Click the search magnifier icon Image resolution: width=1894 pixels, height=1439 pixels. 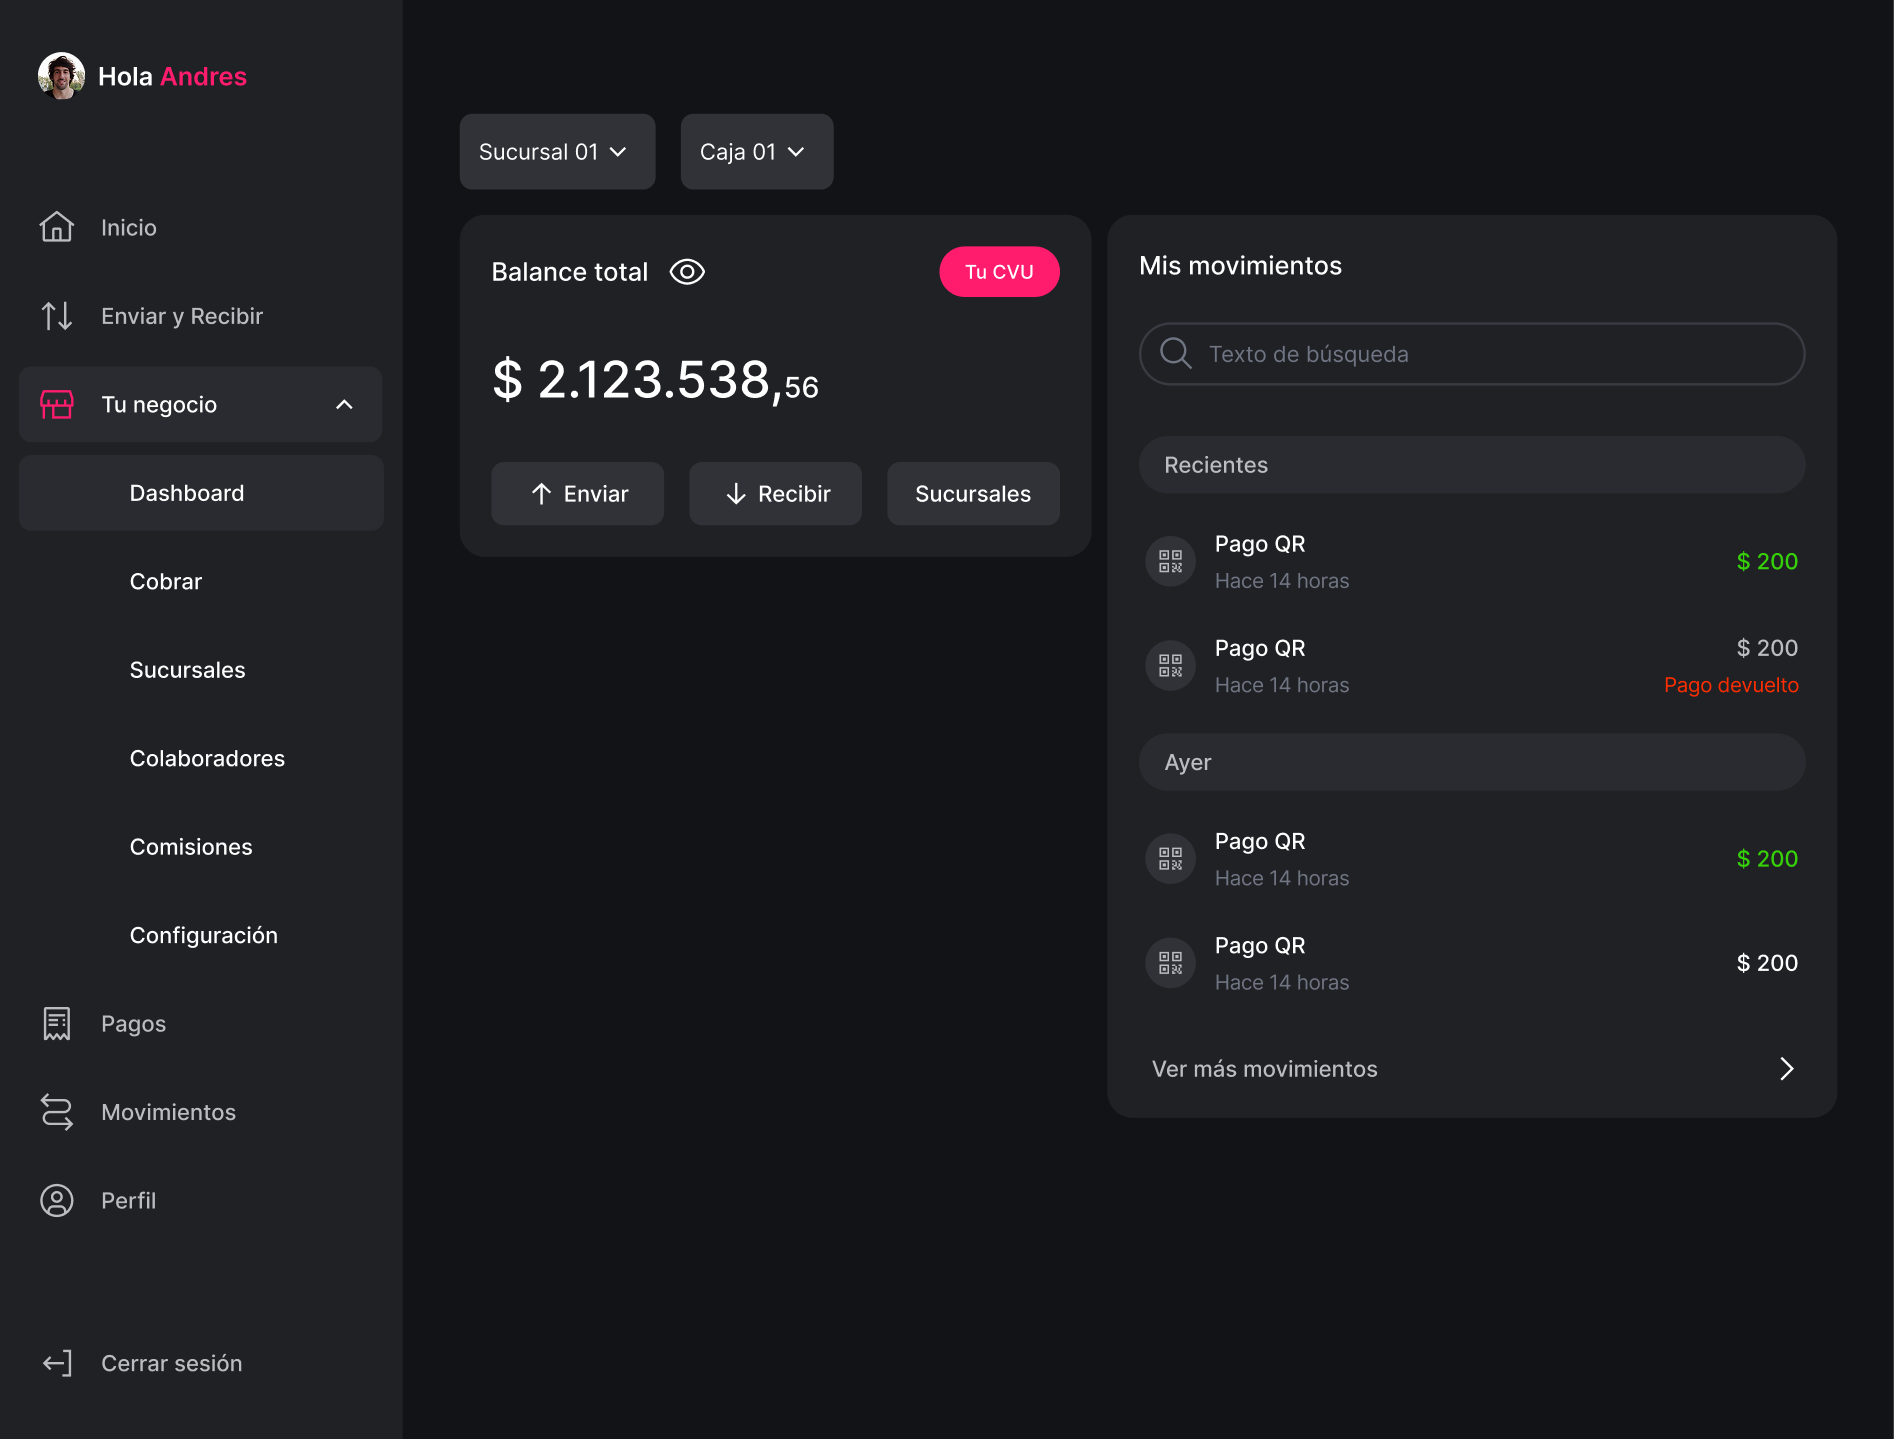pyautogui.click(x=1175, y=353)
